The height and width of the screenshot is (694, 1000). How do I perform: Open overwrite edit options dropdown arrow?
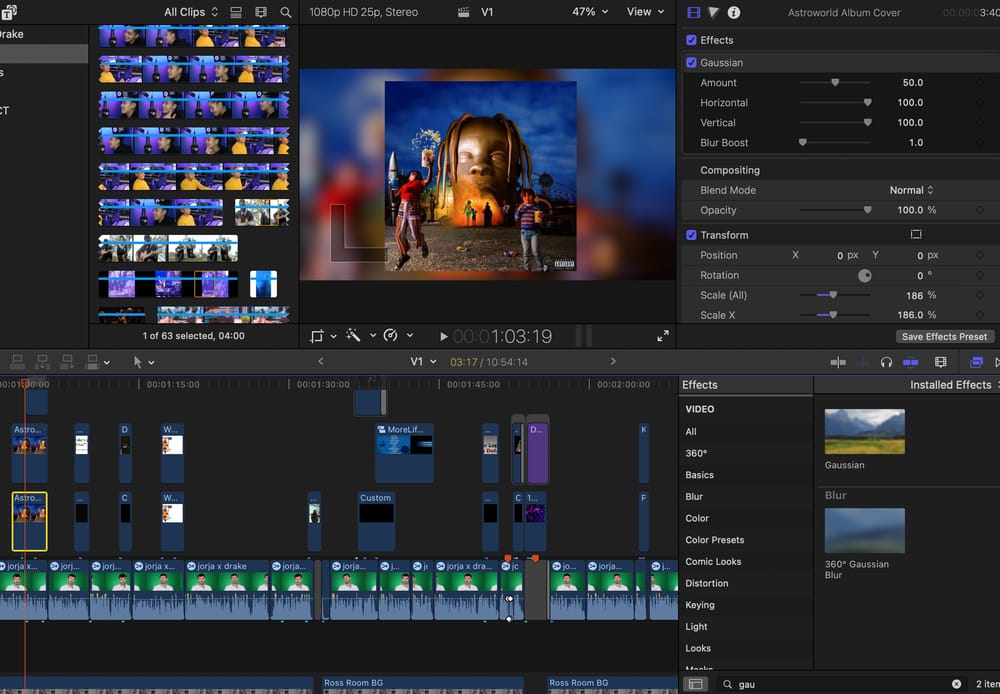[107, 362]
